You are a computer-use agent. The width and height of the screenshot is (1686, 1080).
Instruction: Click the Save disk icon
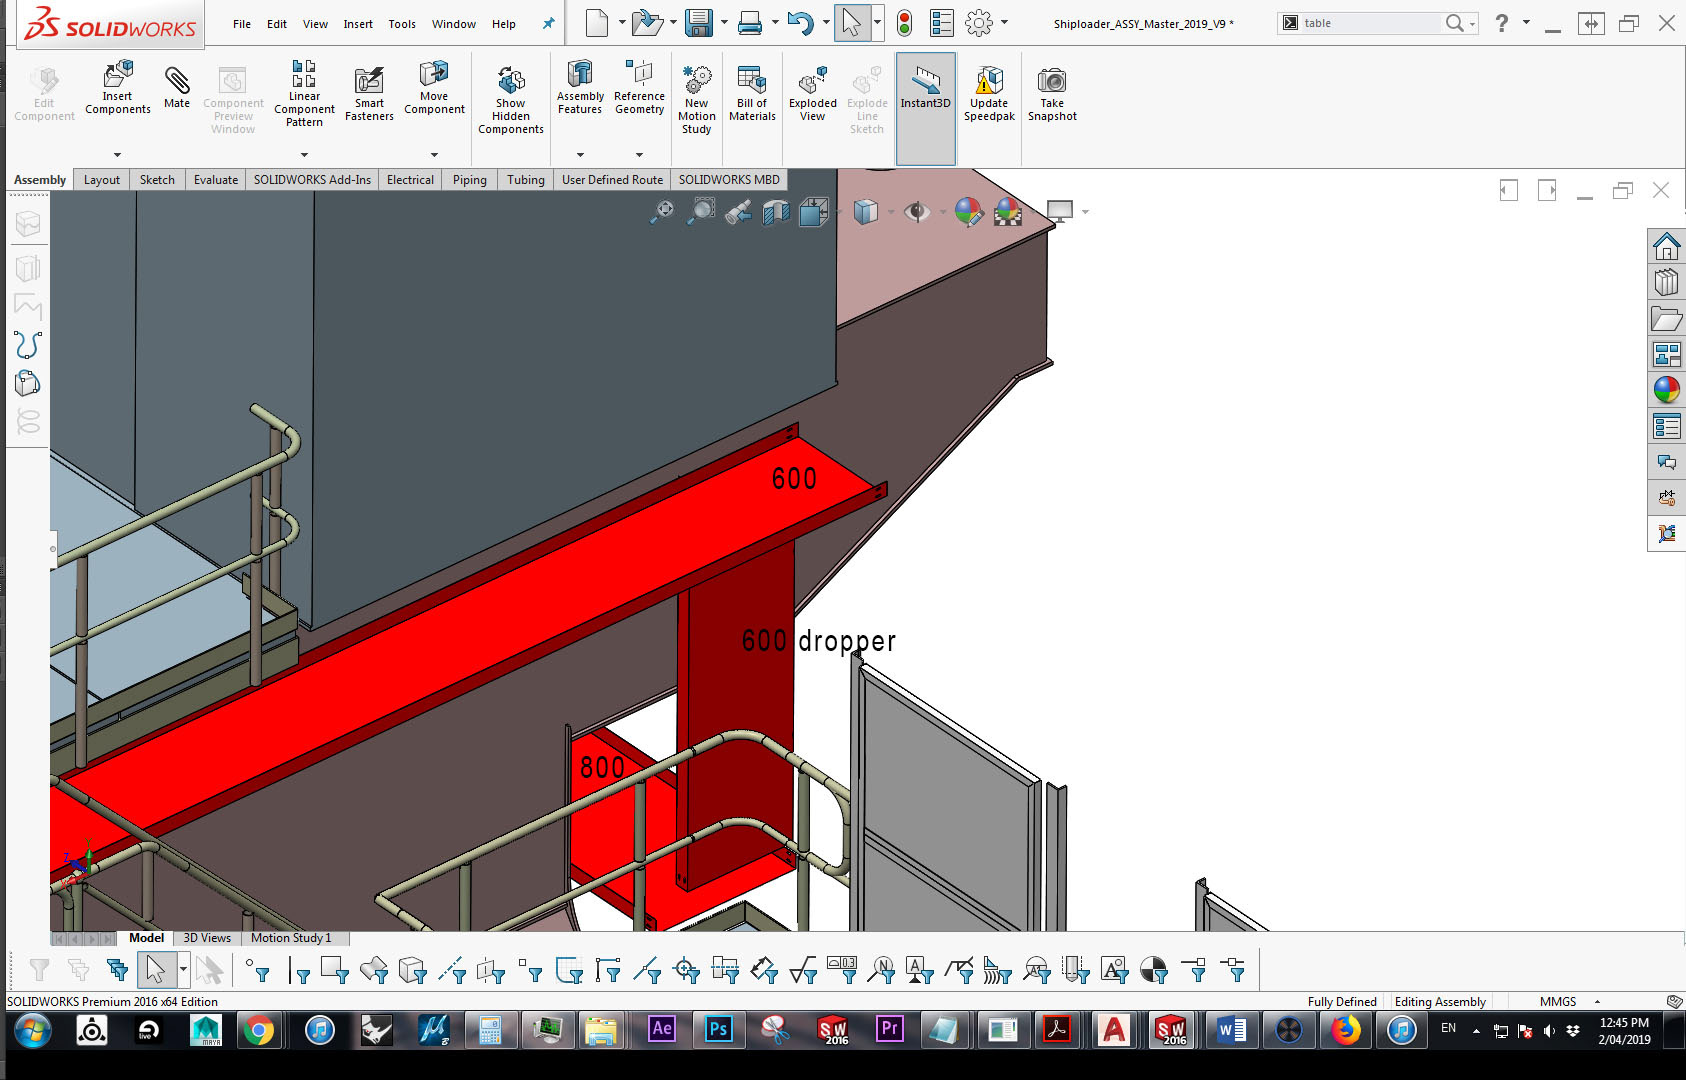[x=699, y=23]
